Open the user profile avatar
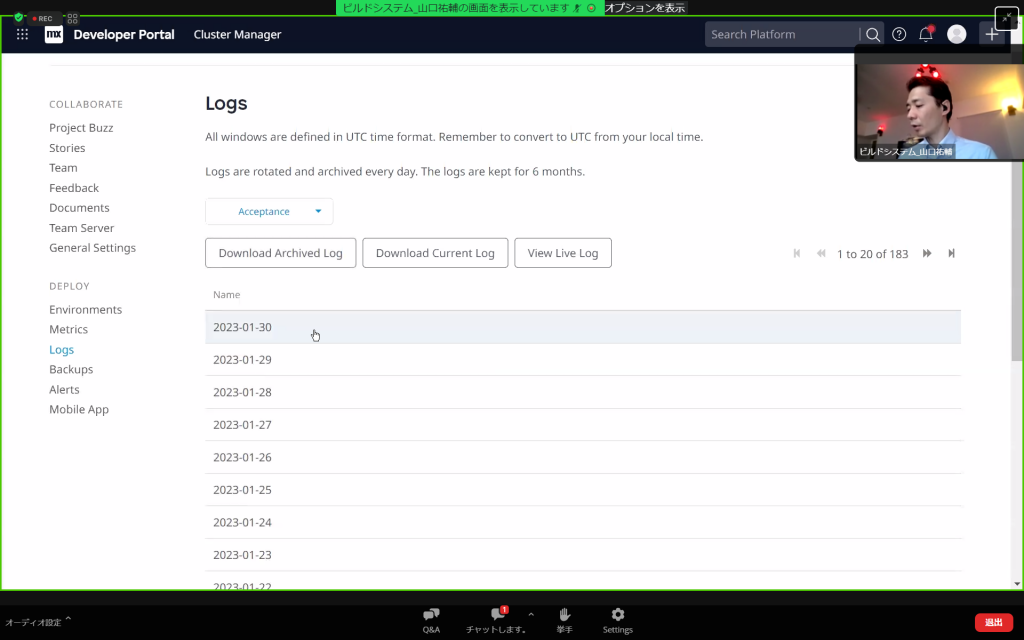This screenshot has width=1024, height=640. [x=956, y=34]
